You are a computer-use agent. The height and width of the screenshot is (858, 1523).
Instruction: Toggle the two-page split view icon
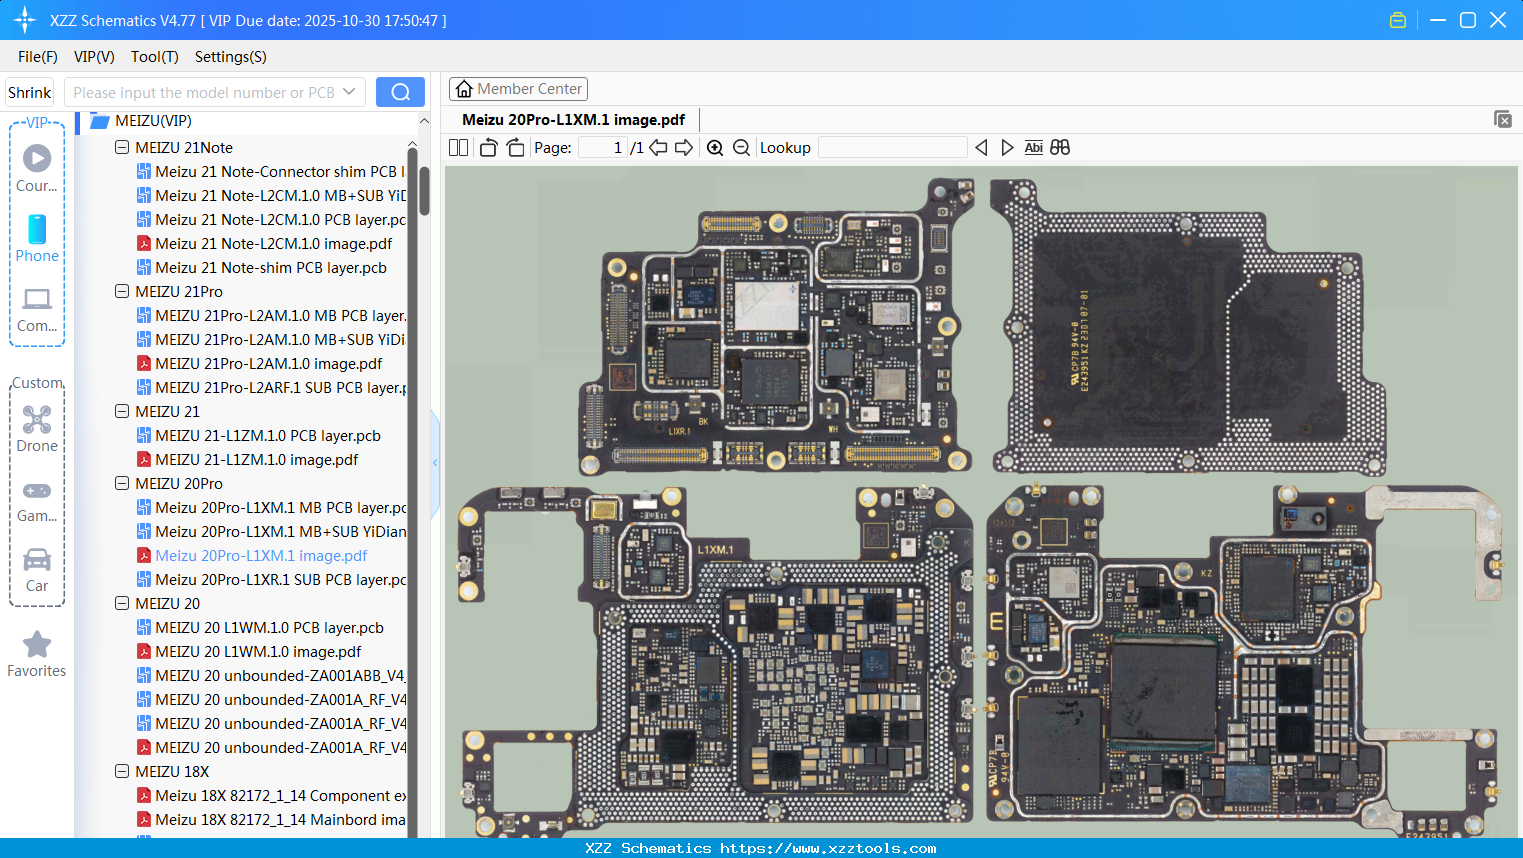click(458, 148)
